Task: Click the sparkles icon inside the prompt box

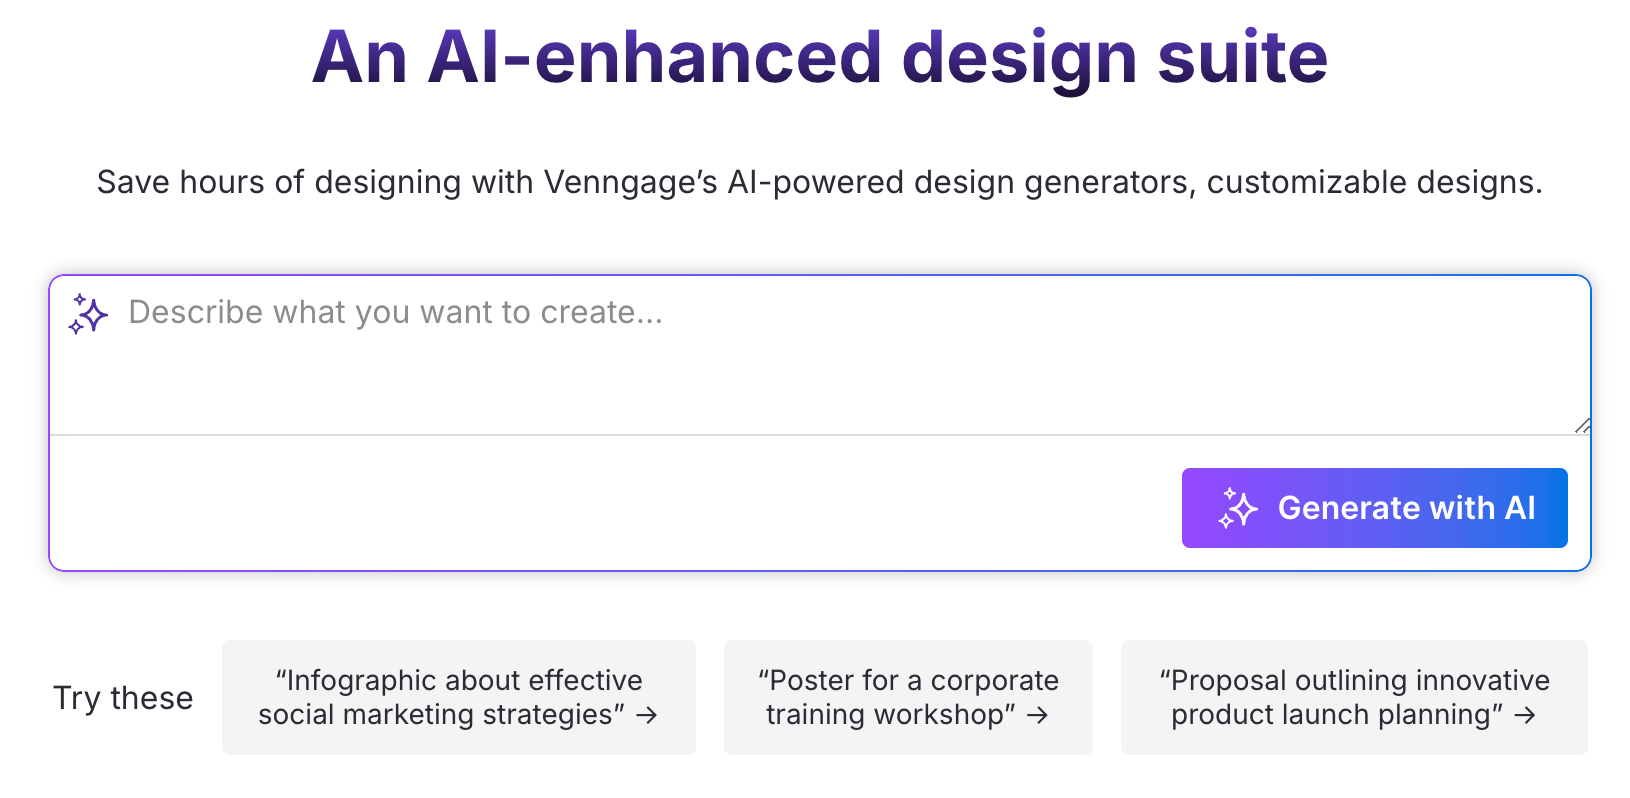Action: pos(88,313)
